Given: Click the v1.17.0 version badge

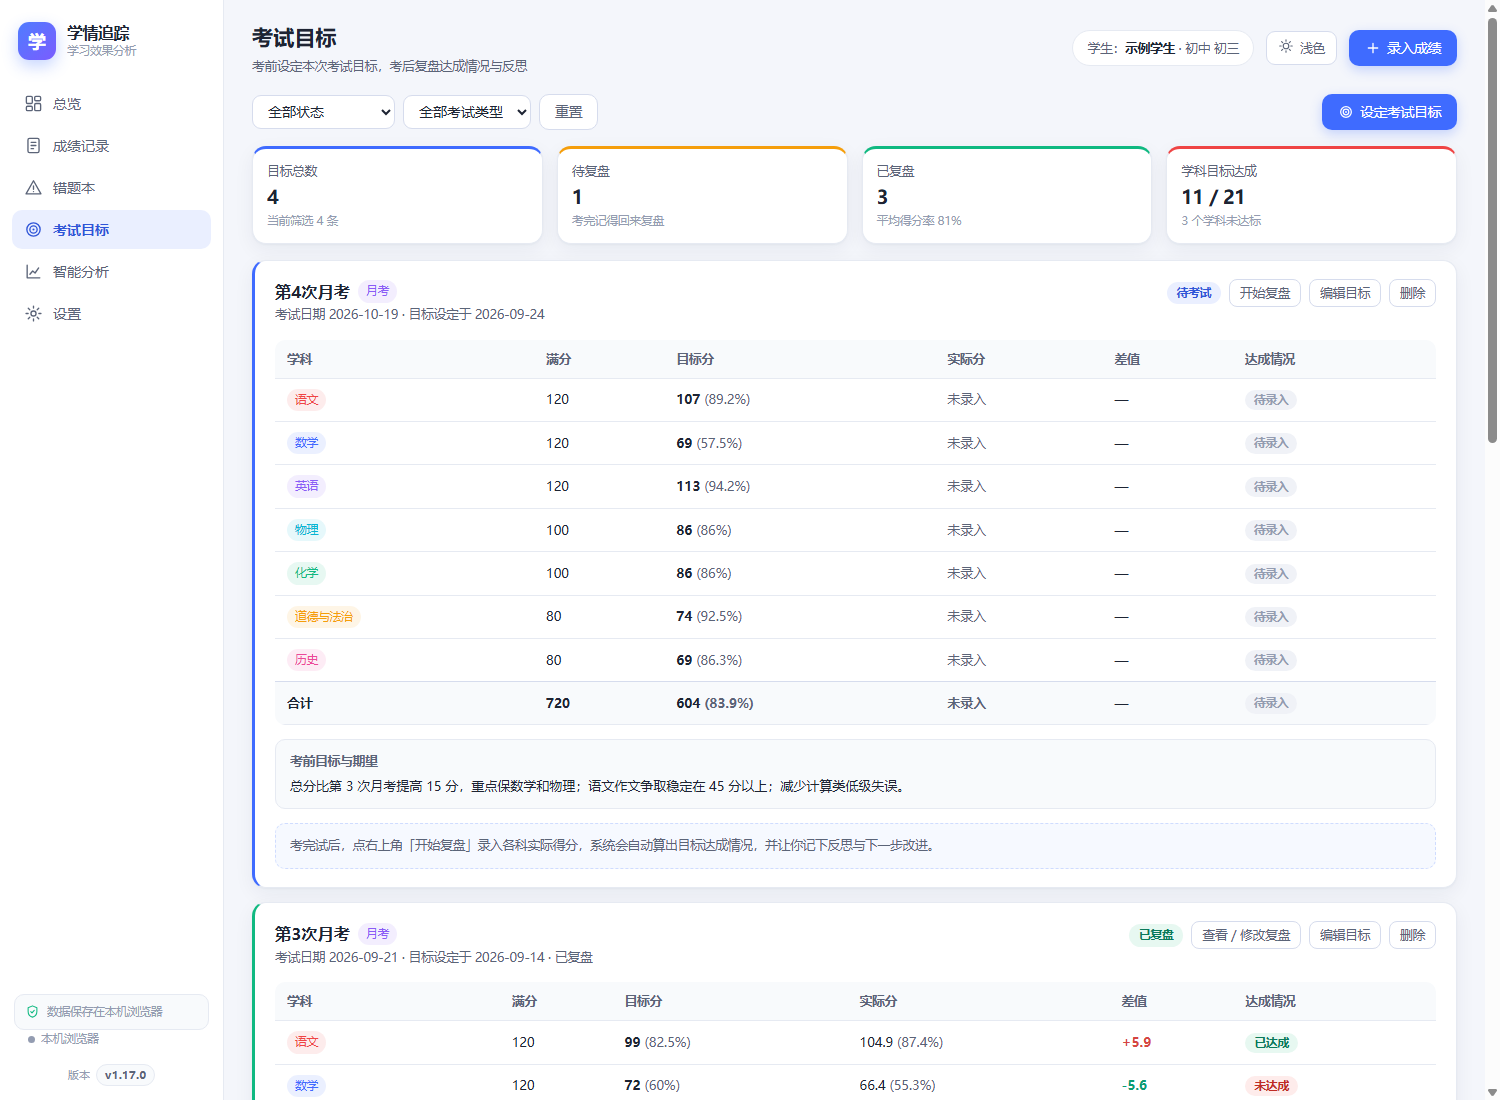Looking at the screenshot, I should click(126, 1076).
